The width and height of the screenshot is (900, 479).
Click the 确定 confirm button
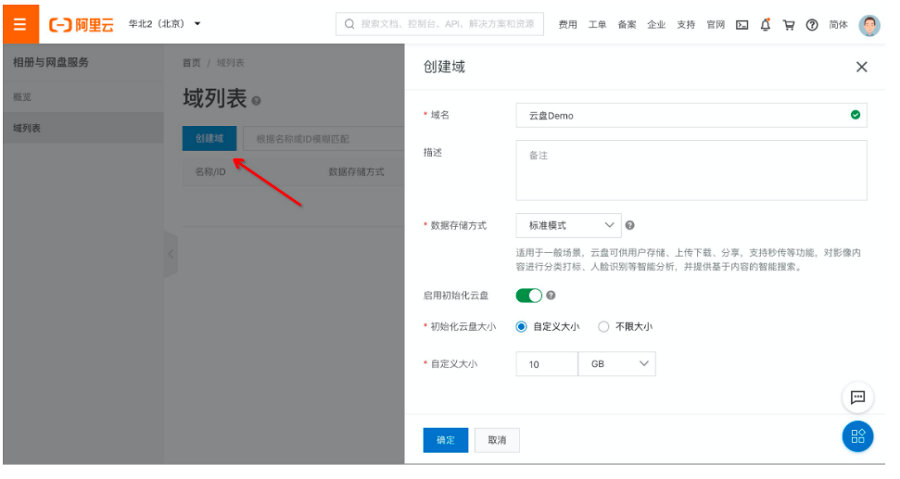pyautogui.click(x=445, y=440)
